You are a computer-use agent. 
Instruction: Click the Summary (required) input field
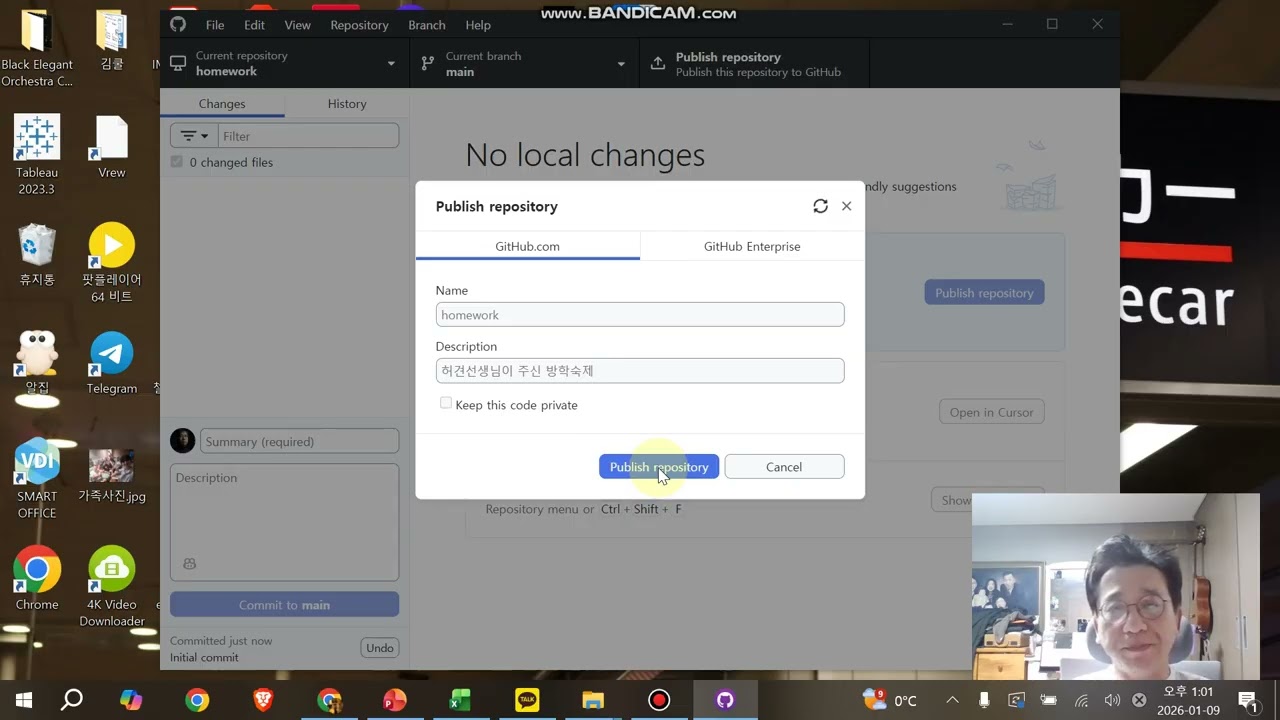pos(300,441)
